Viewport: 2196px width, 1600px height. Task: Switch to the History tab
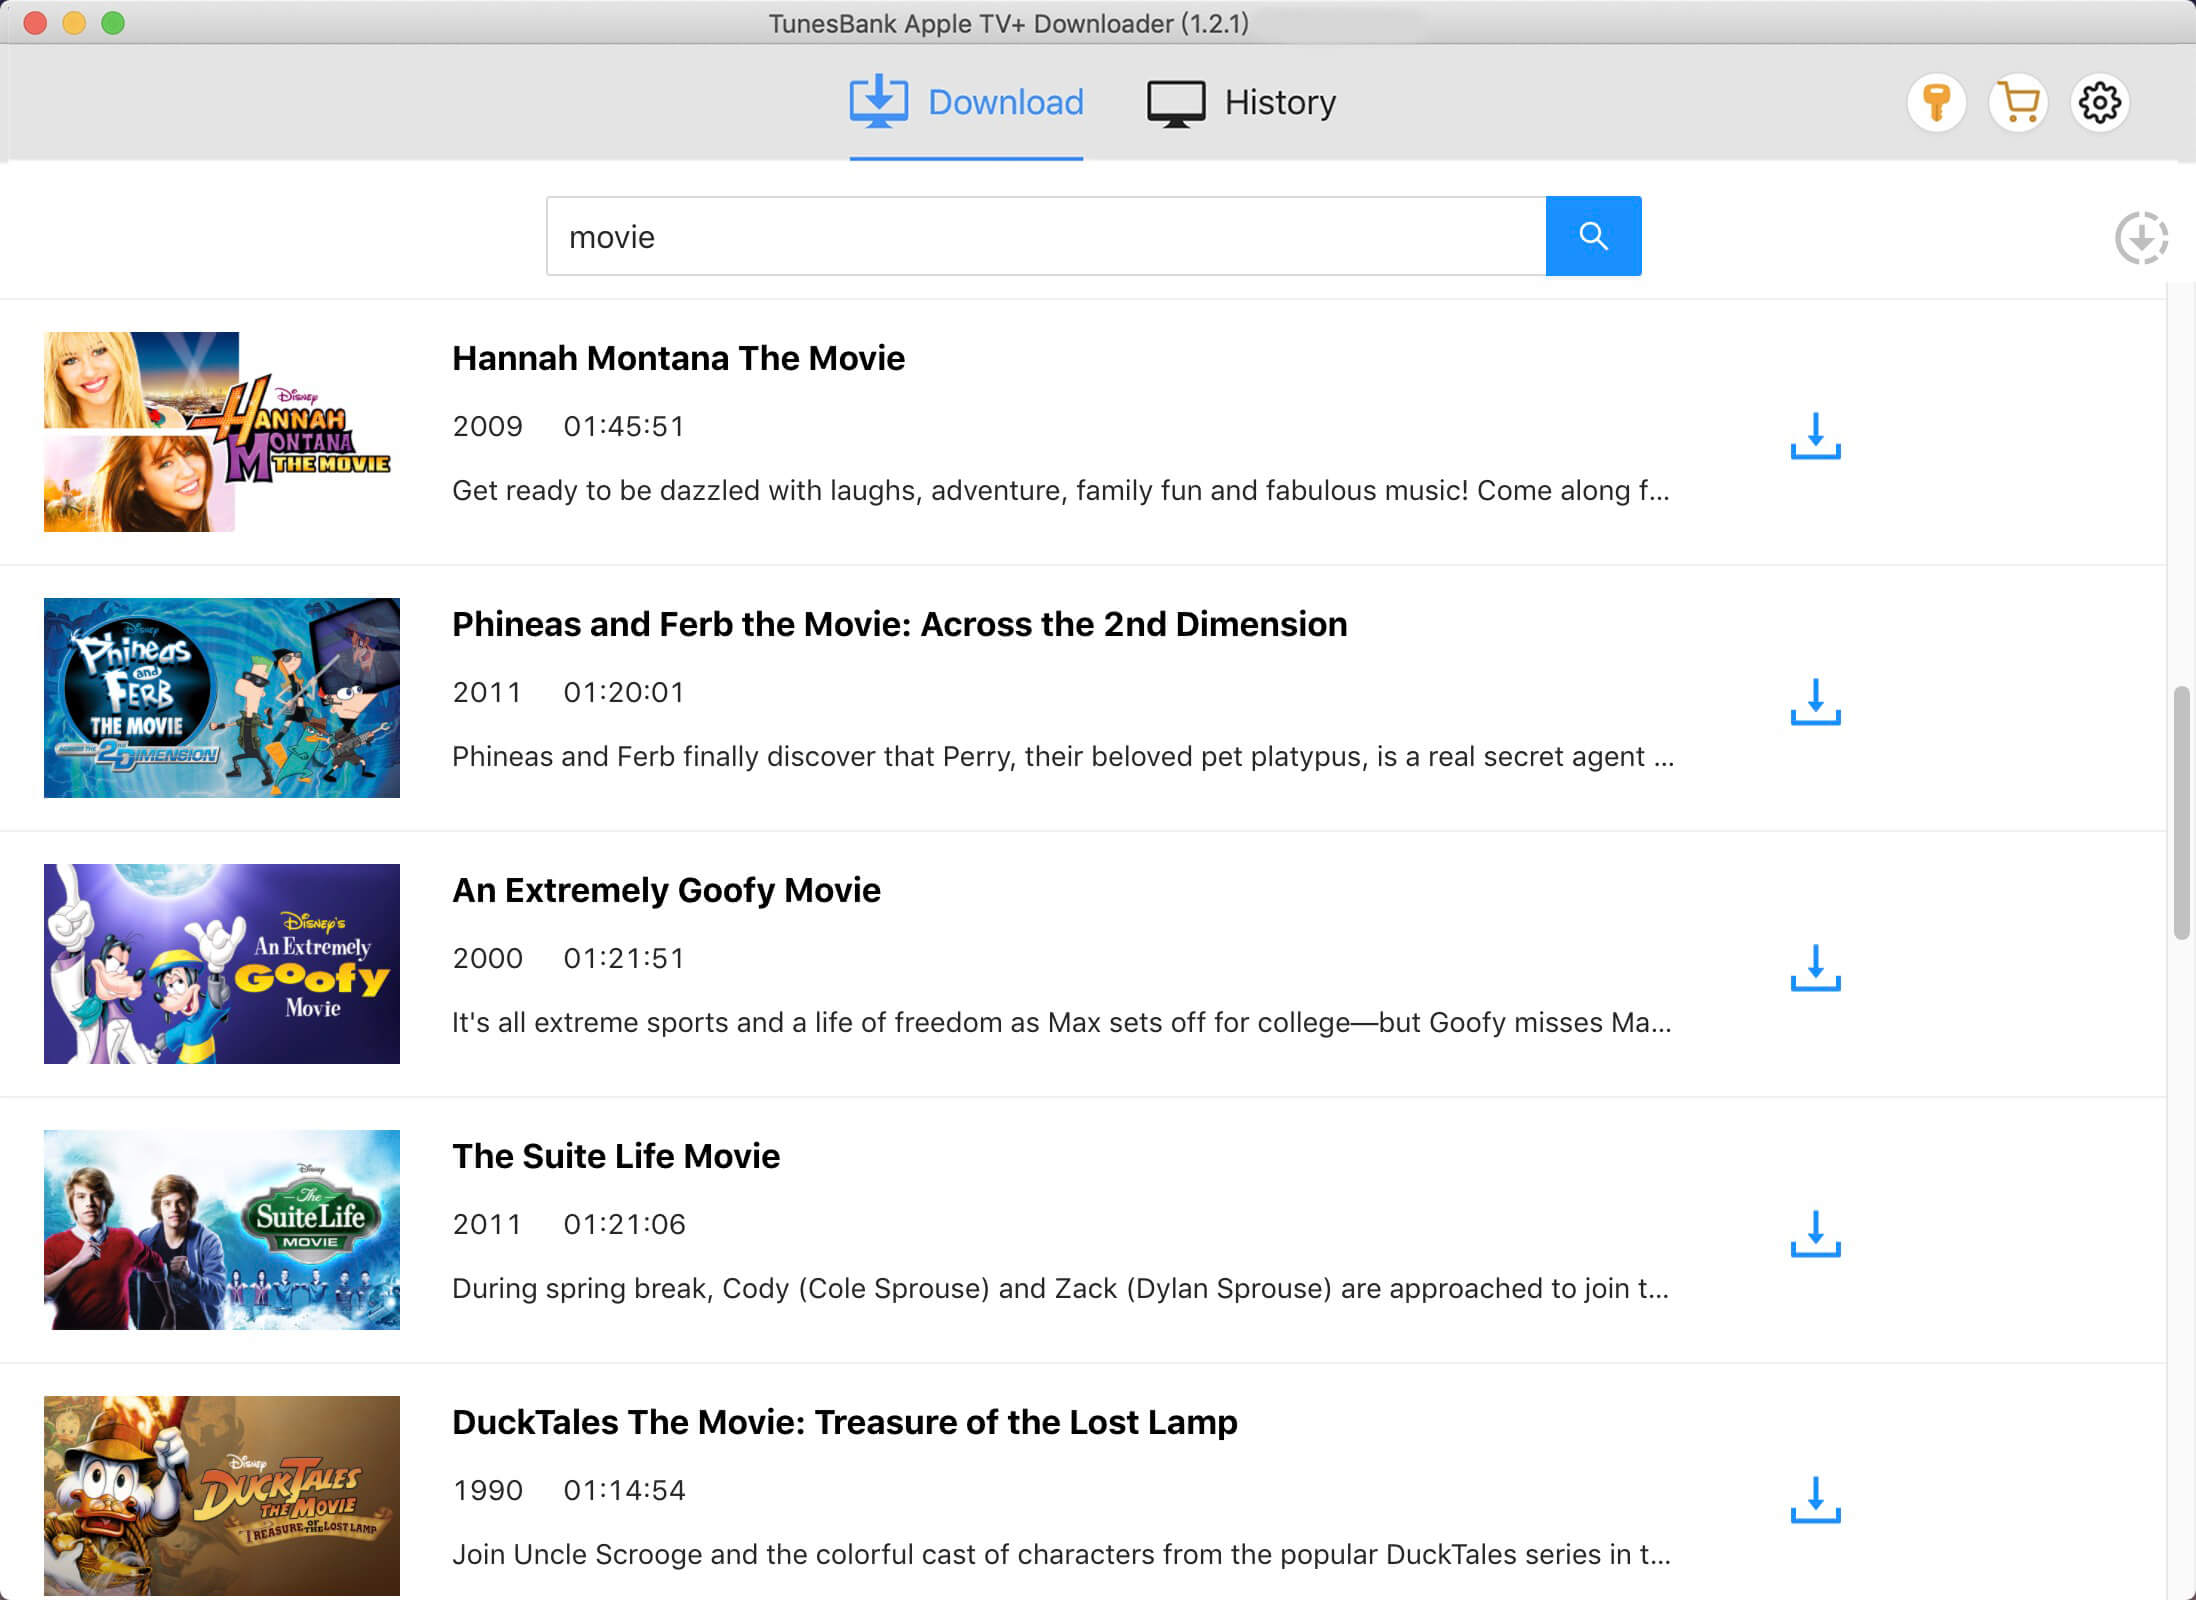coord(1240,102)
